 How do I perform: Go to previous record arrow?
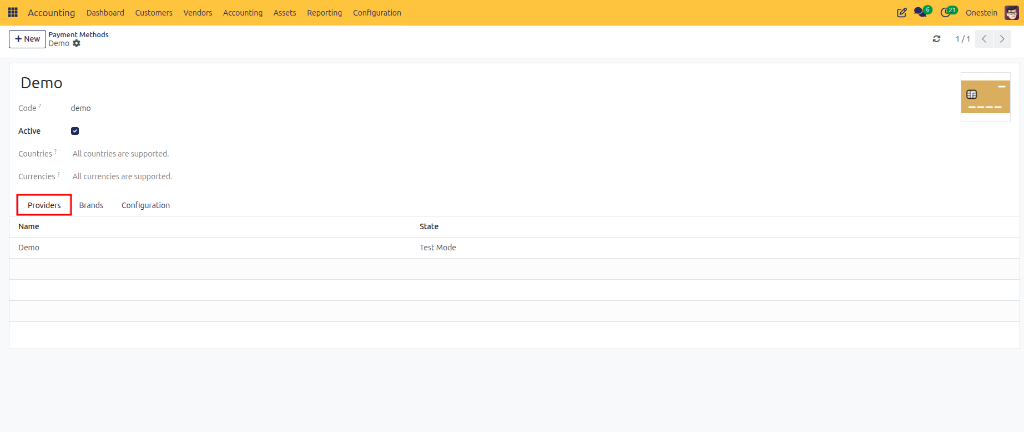(984, 39)
